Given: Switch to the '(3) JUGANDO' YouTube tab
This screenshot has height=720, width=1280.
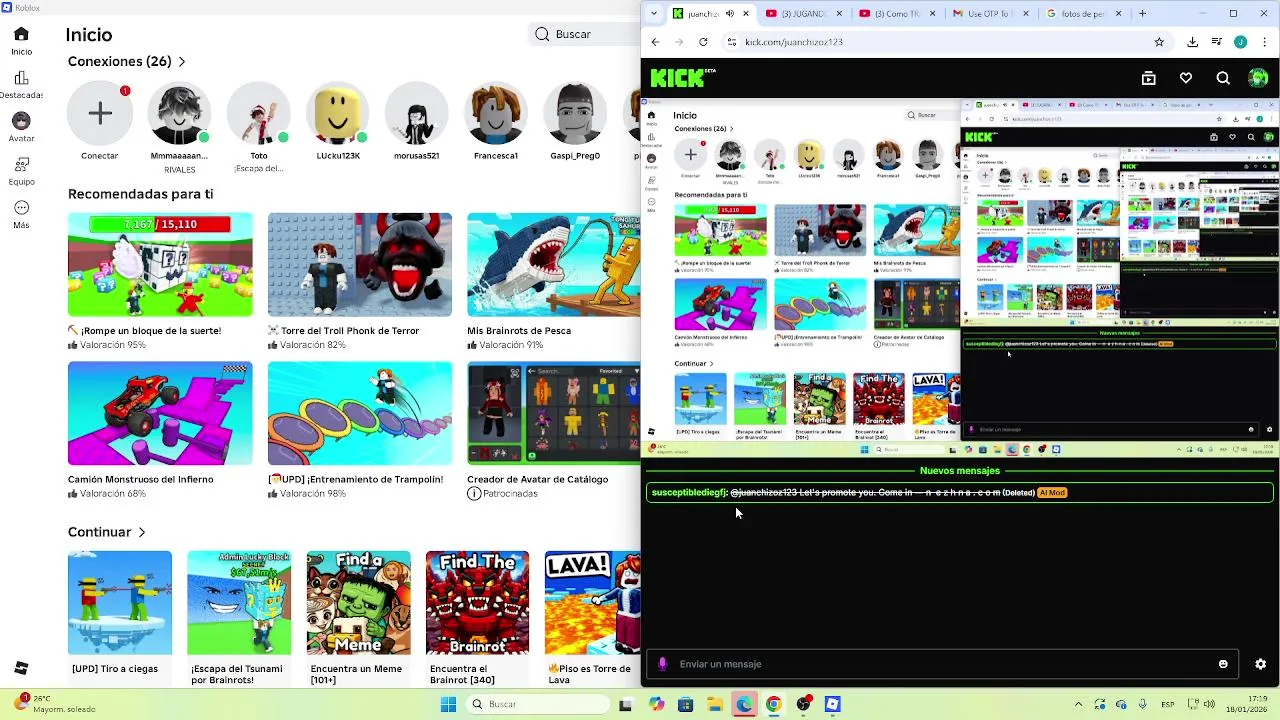Looking at the screenshot, I should (x=804, y=14).
